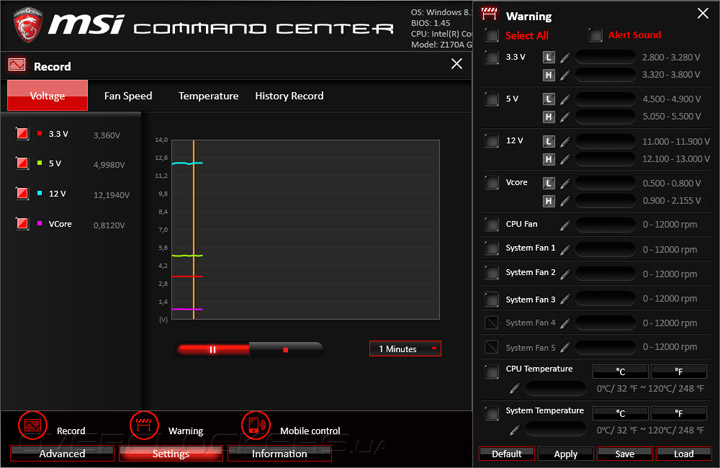The height and width of the screenshot is (468, 720).
Task: Click the Apply button in Warning
Action: pos(566,453)
